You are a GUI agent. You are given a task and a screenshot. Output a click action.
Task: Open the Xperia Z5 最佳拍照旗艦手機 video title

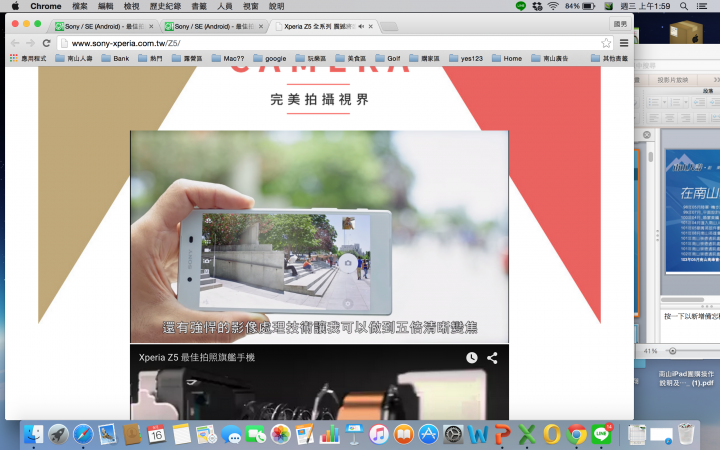pos(197,357)
